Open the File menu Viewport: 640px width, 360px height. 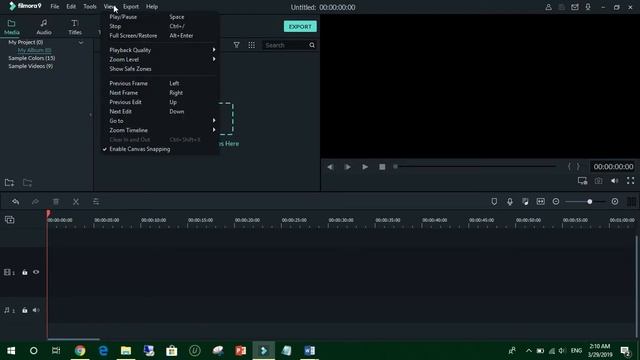click(x=55, y=7)
